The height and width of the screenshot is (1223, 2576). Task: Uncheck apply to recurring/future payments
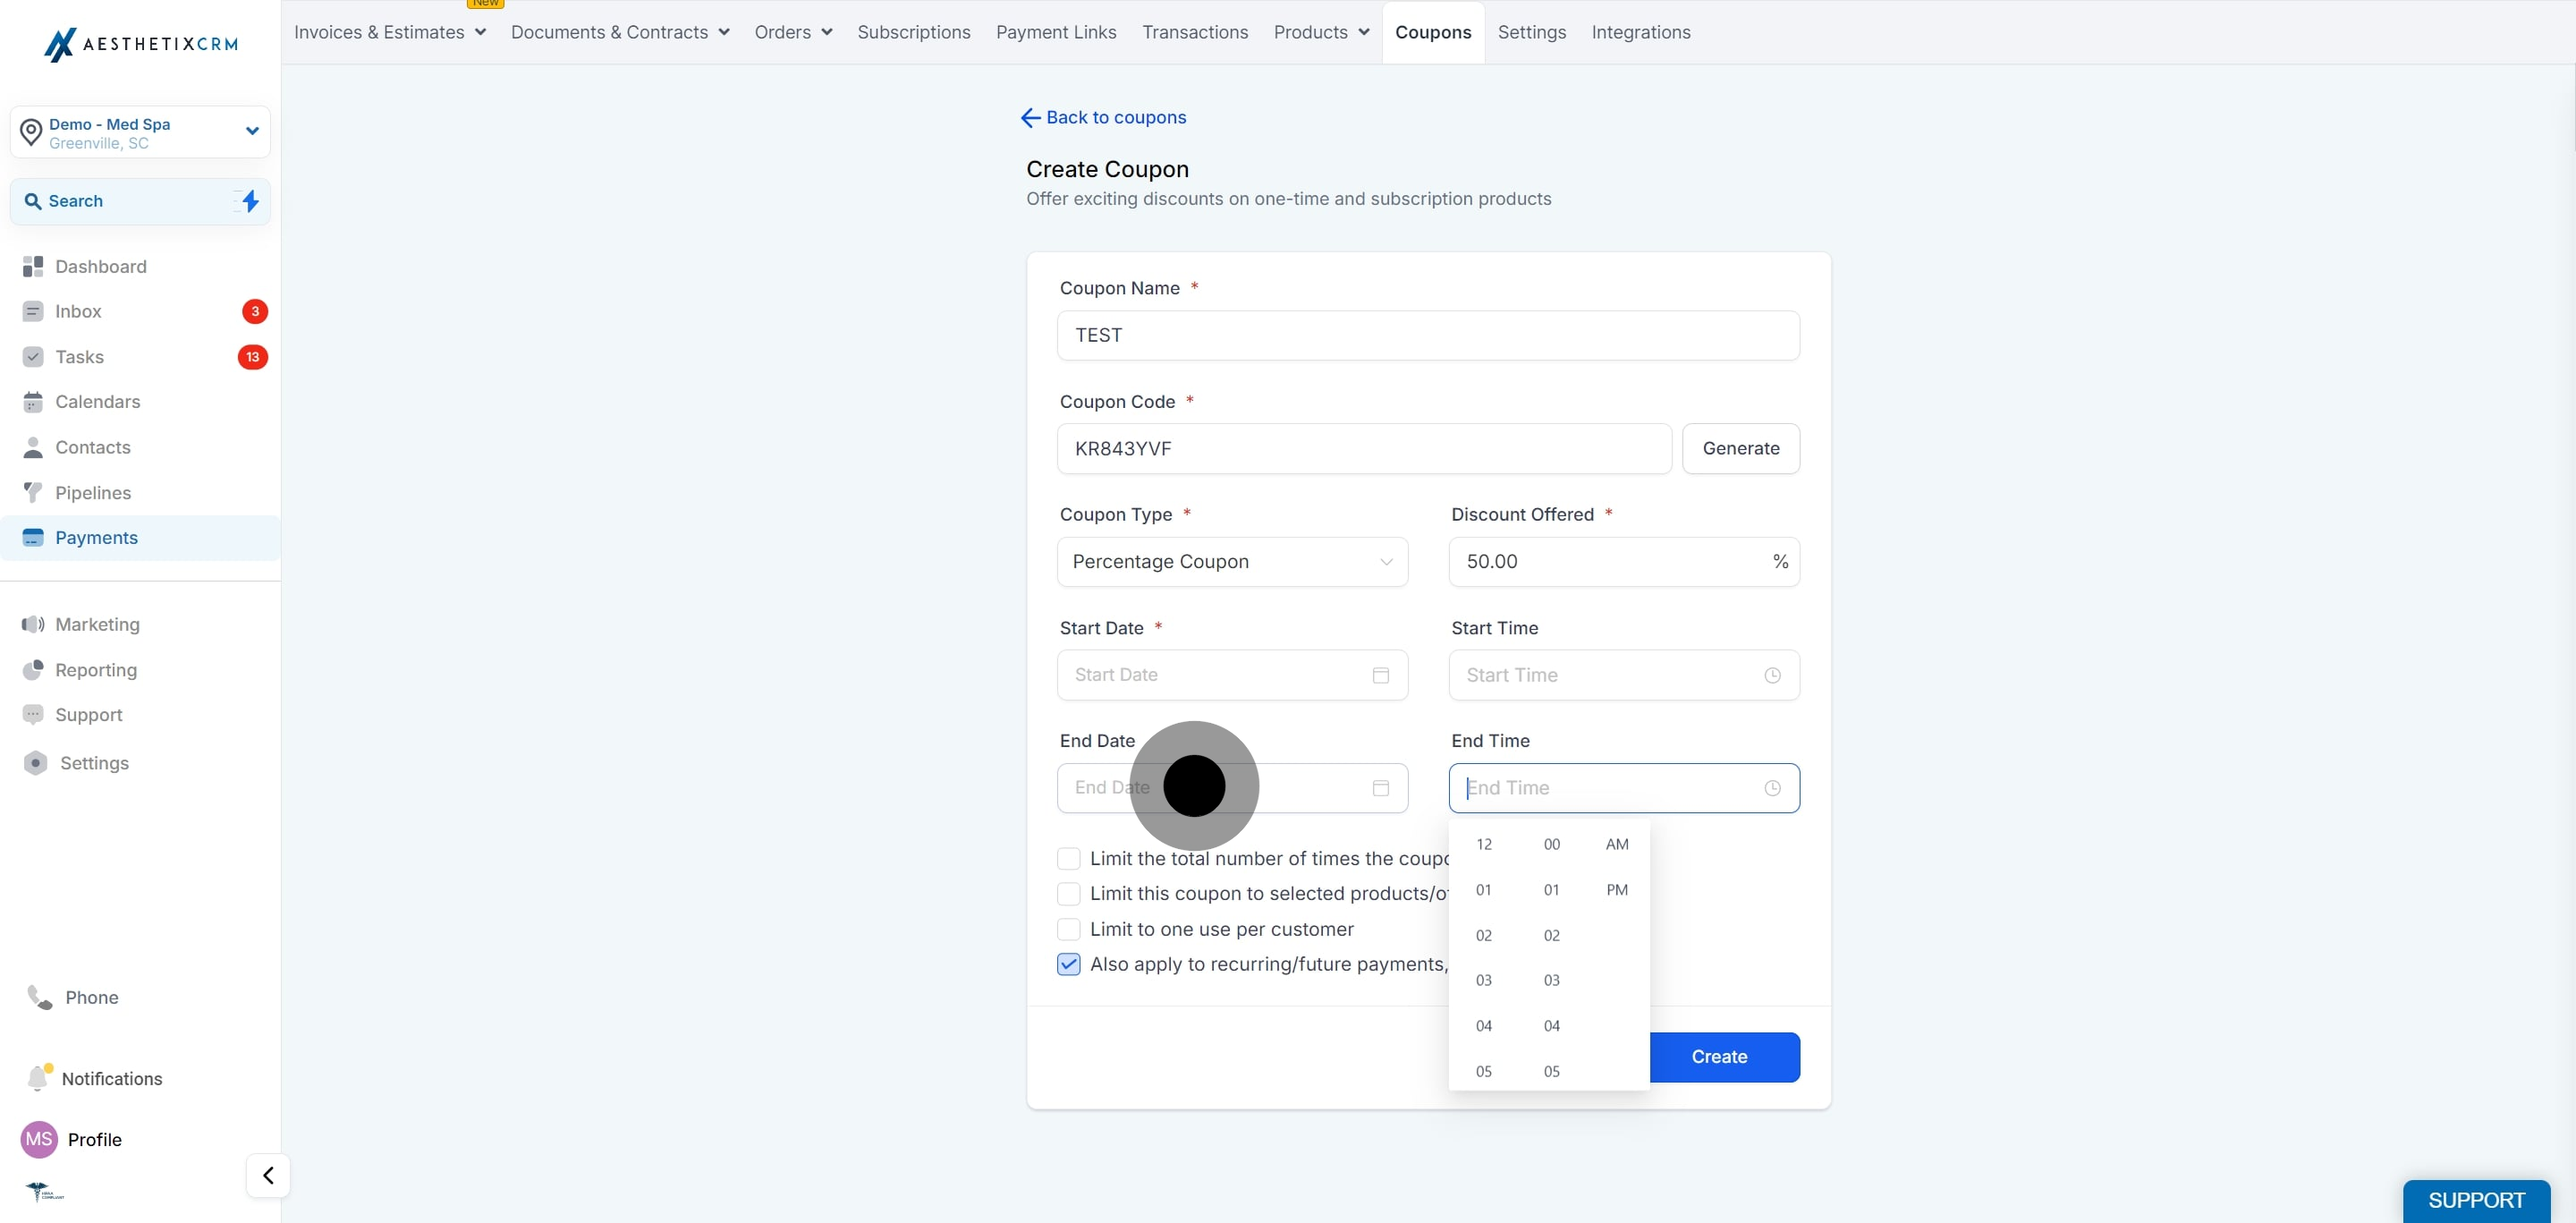pos(1068,964)
